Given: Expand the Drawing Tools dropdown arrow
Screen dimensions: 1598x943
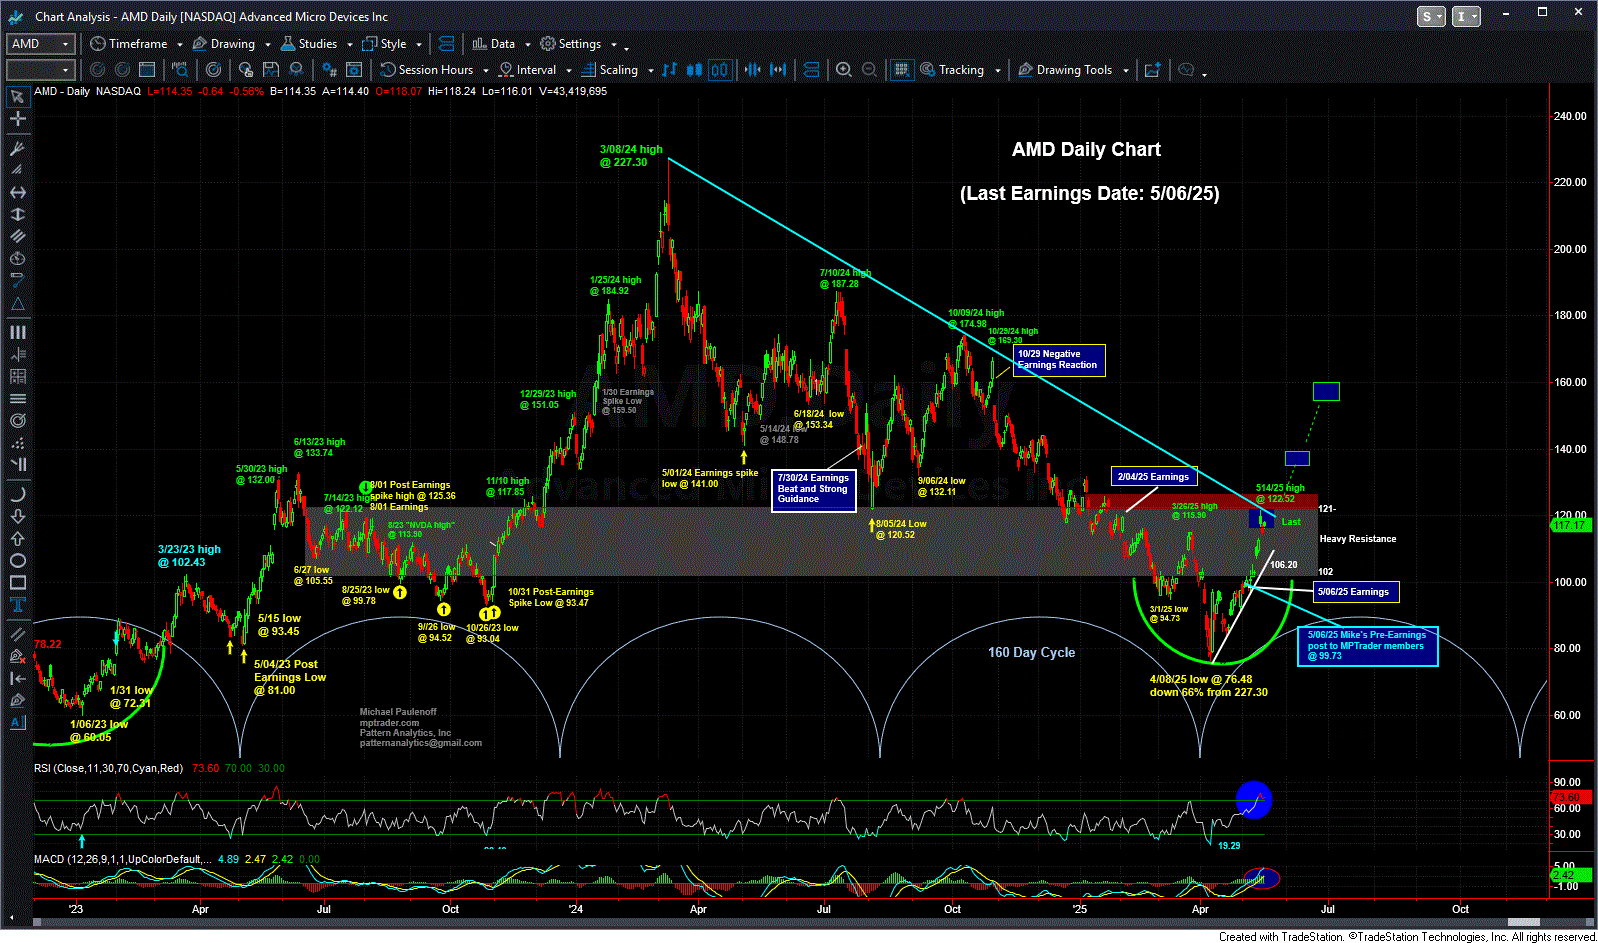Looking at the screenshot, I should pyautogui.click(x=1125, y=71).
